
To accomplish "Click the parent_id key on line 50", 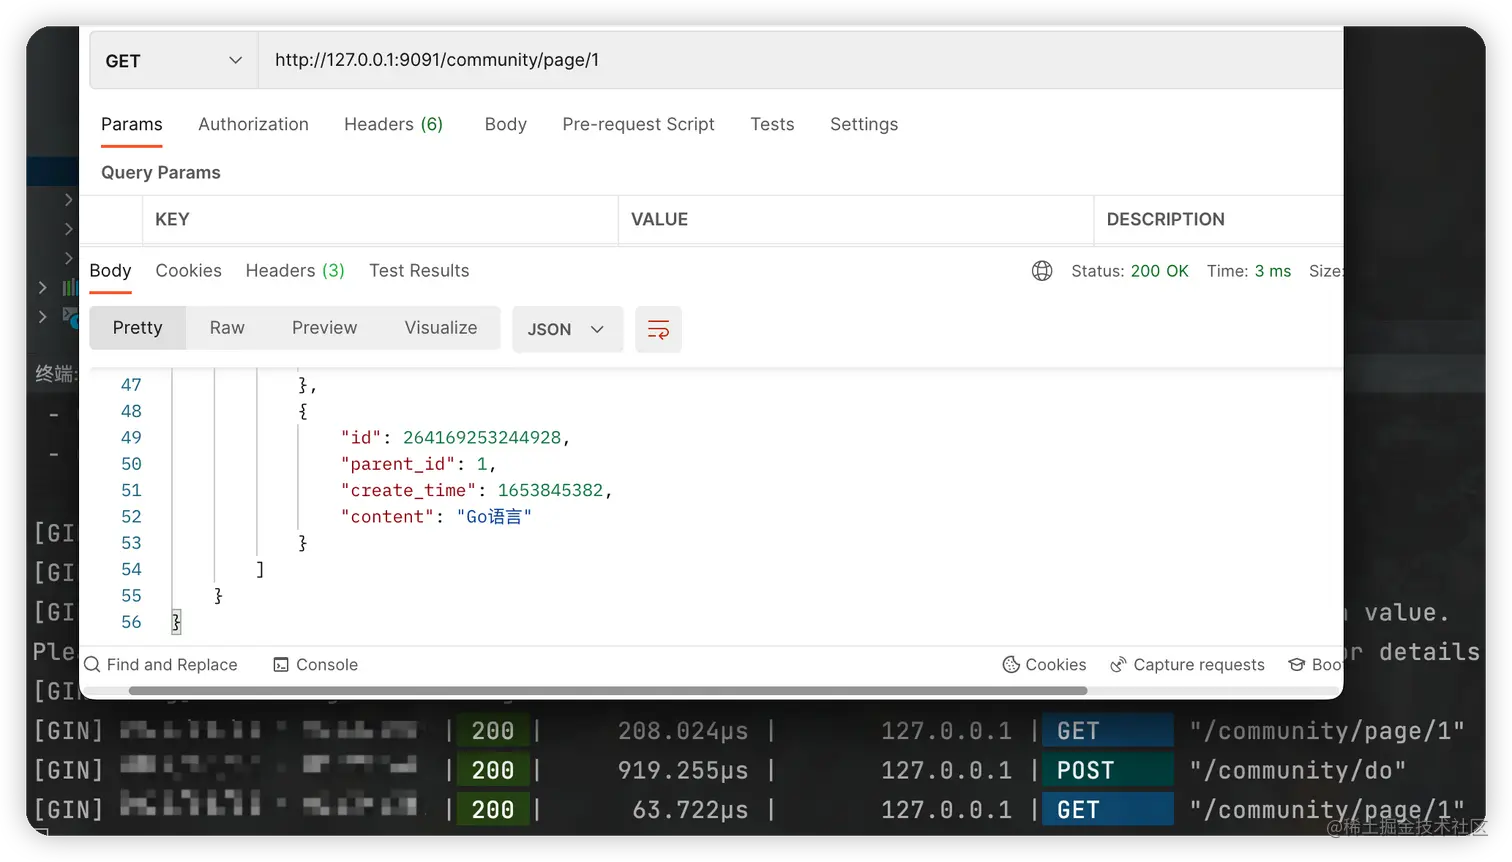I will [398, 464].
